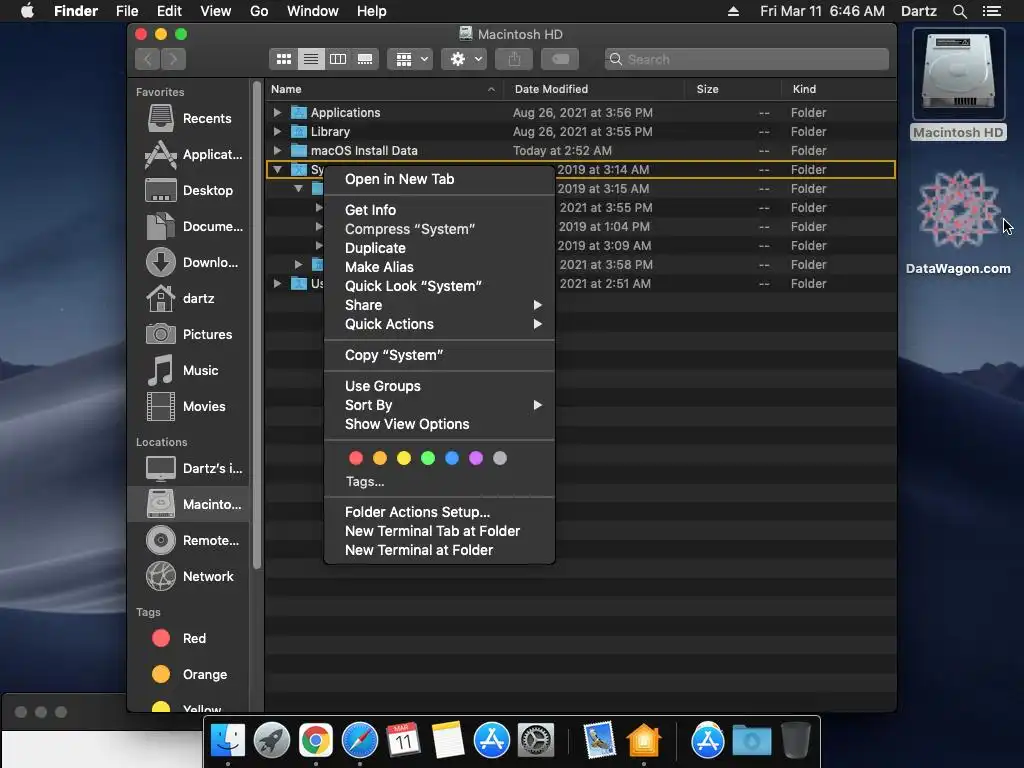Choose Compress "System"
The width and height of the screenshot is (1024, 768).
click(440, 229)
